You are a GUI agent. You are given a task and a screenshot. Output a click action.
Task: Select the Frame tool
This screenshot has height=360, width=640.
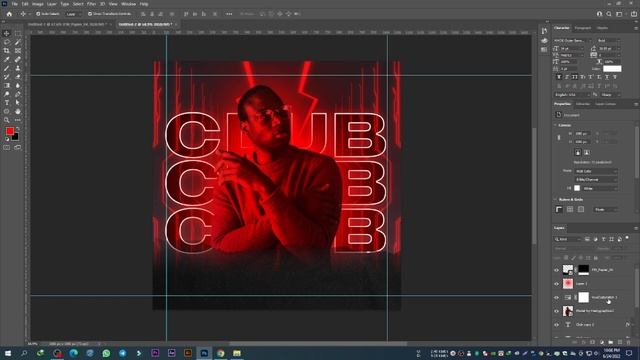click(18, 51)
